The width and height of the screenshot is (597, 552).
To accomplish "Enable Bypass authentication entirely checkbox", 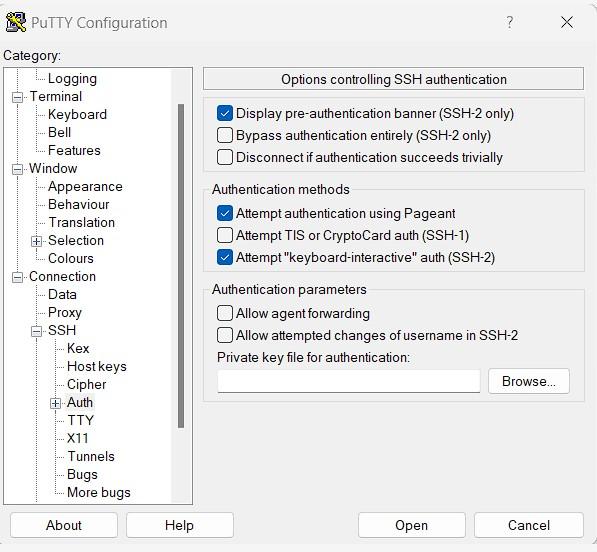I will coord(225,136).
